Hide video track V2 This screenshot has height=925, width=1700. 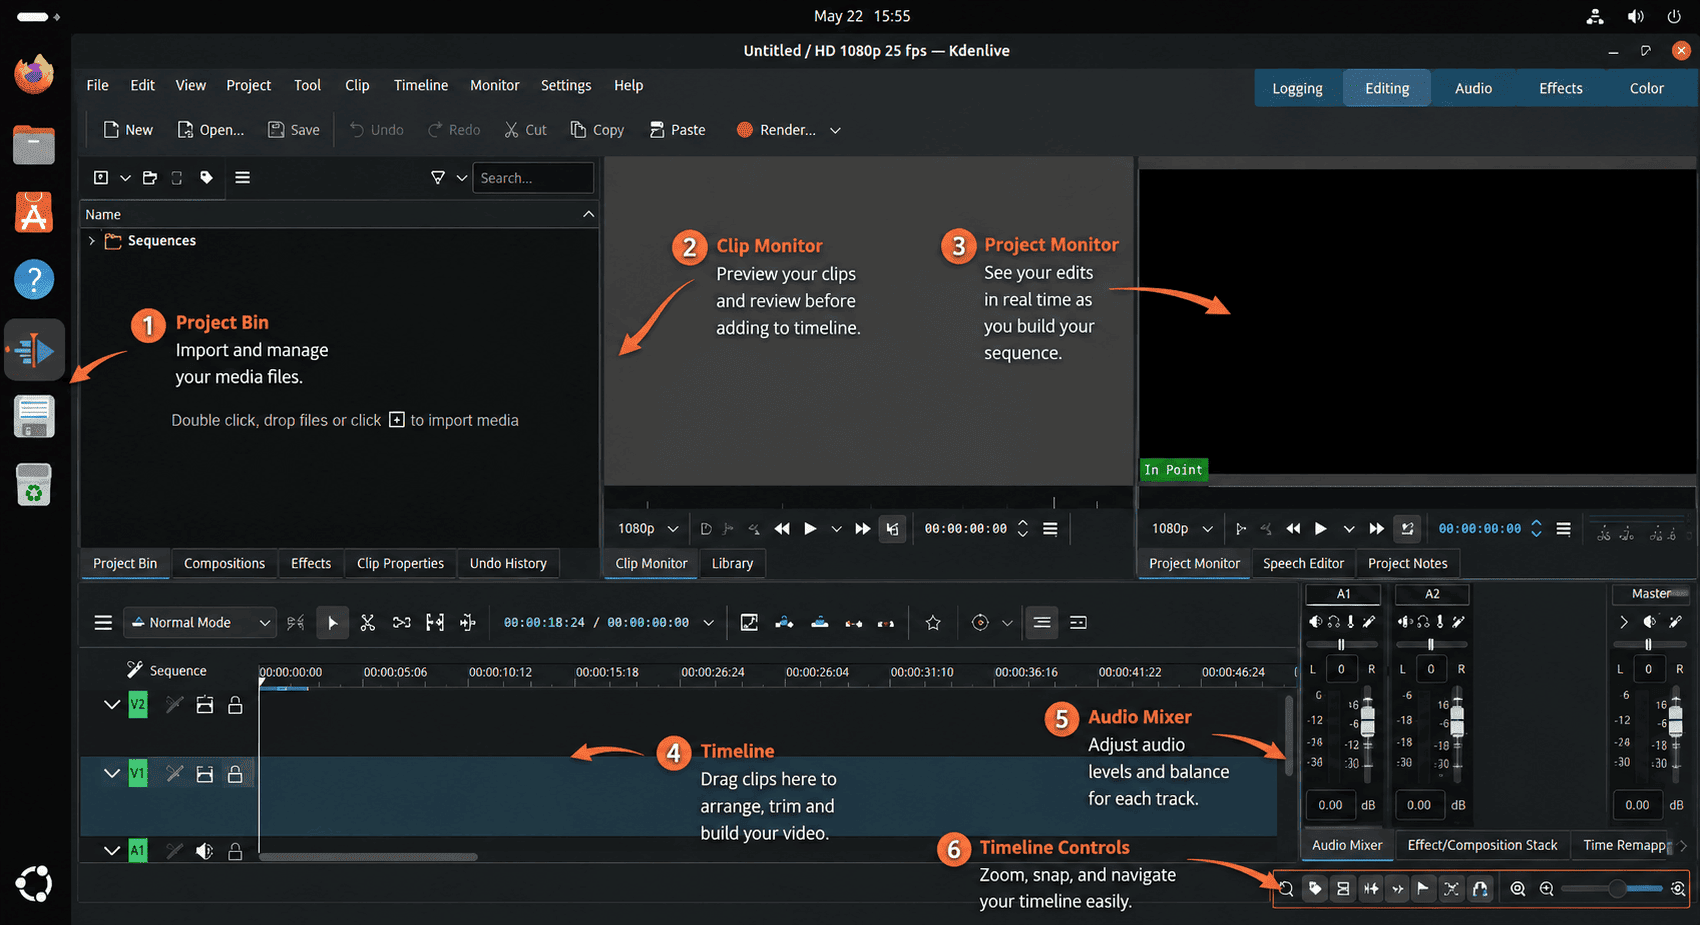tap(204, 705)
